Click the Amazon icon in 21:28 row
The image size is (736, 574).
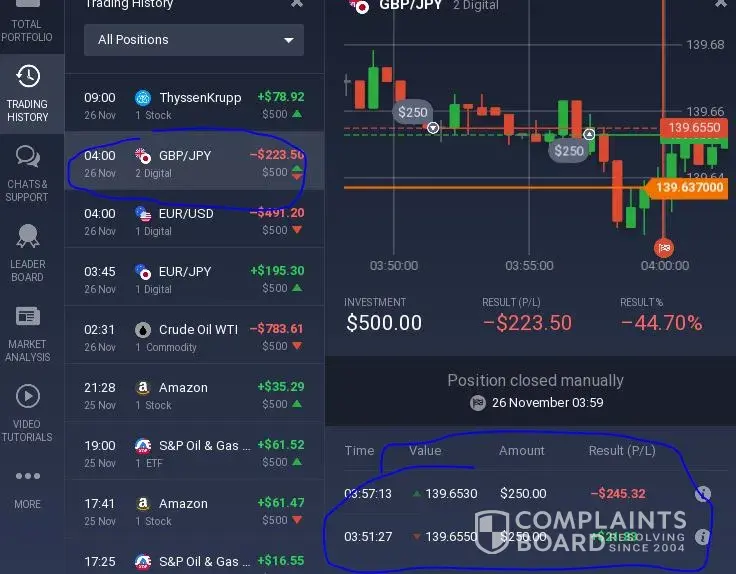(x=143, y=388)
